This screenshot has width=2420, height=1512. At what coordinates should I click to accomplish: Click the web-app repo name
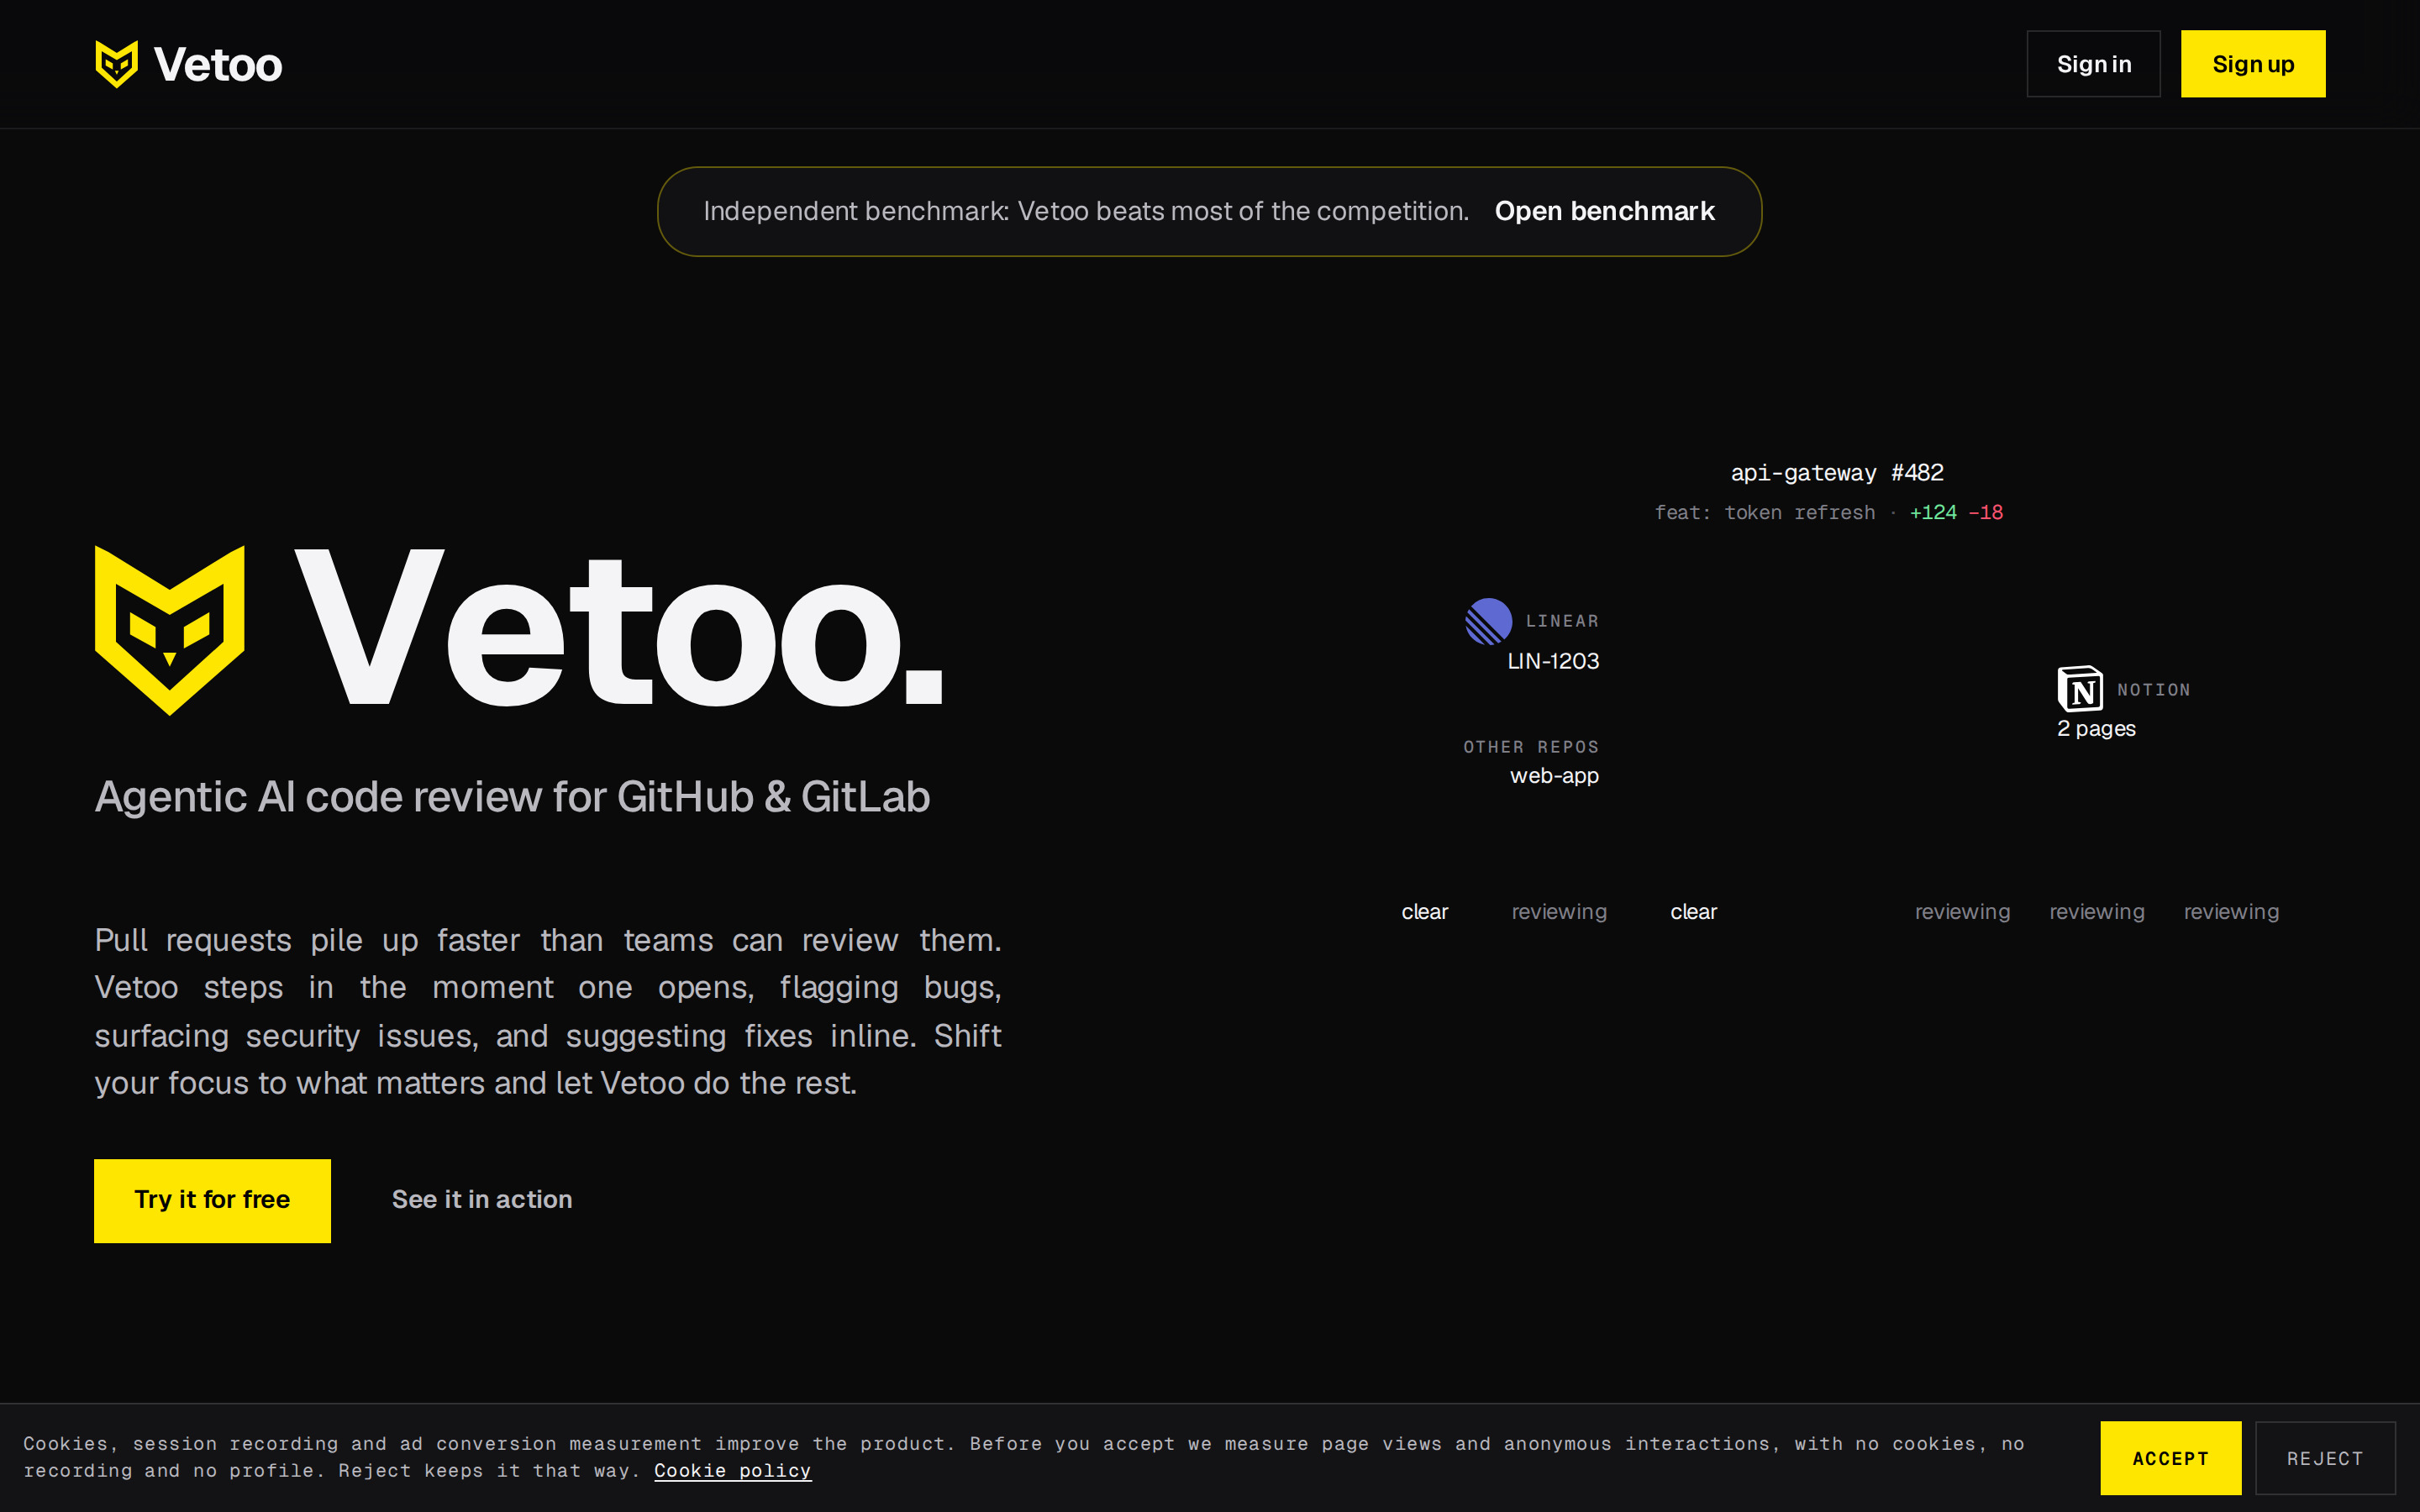pyautogui.click(x=1554, y=775)
